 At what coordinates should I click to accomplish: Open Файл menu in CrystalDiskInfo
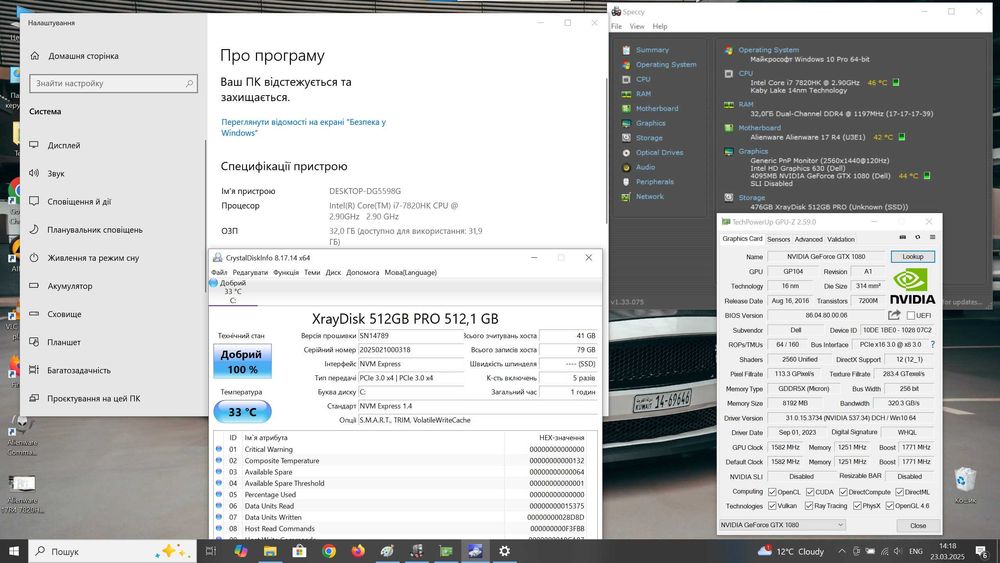point(219,272)
